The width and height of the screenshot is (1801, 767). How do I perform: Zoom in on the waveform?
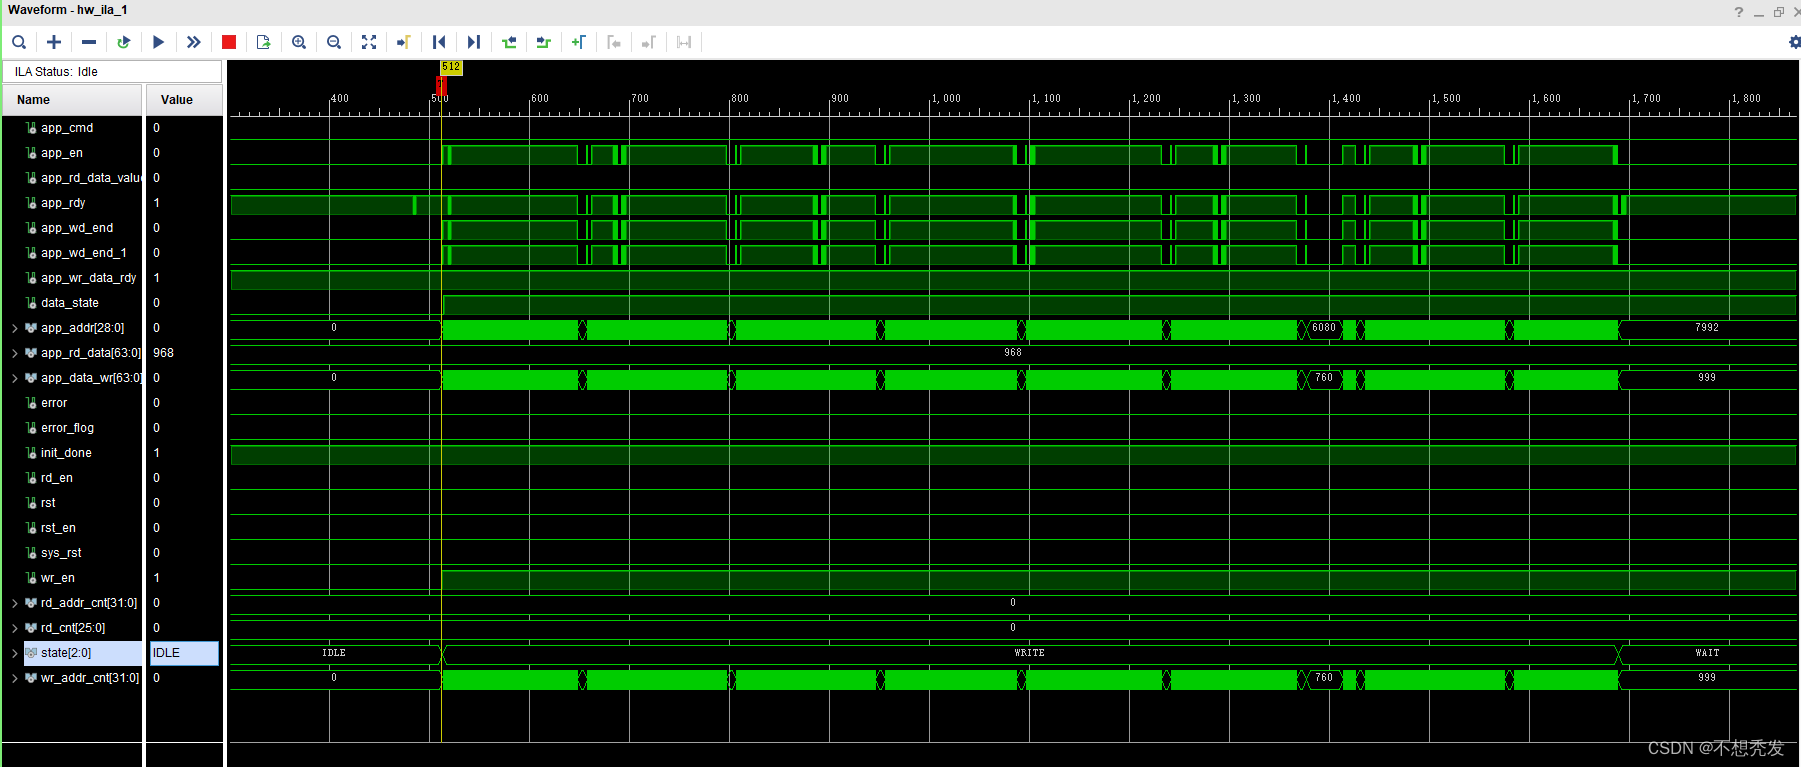point(299,42)
